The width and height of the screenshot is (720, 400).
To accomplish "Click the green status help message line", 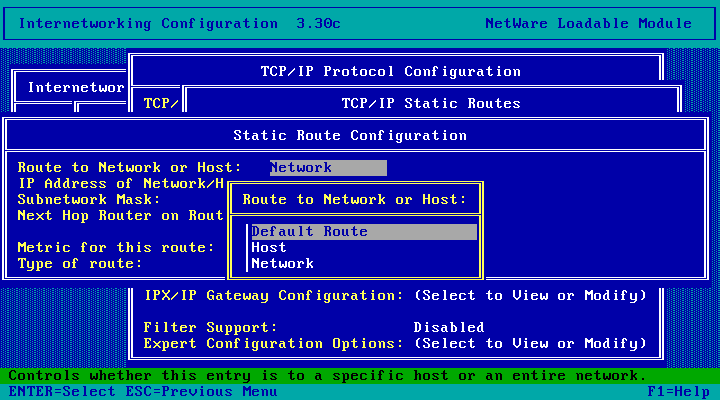I will coord(360,376).
